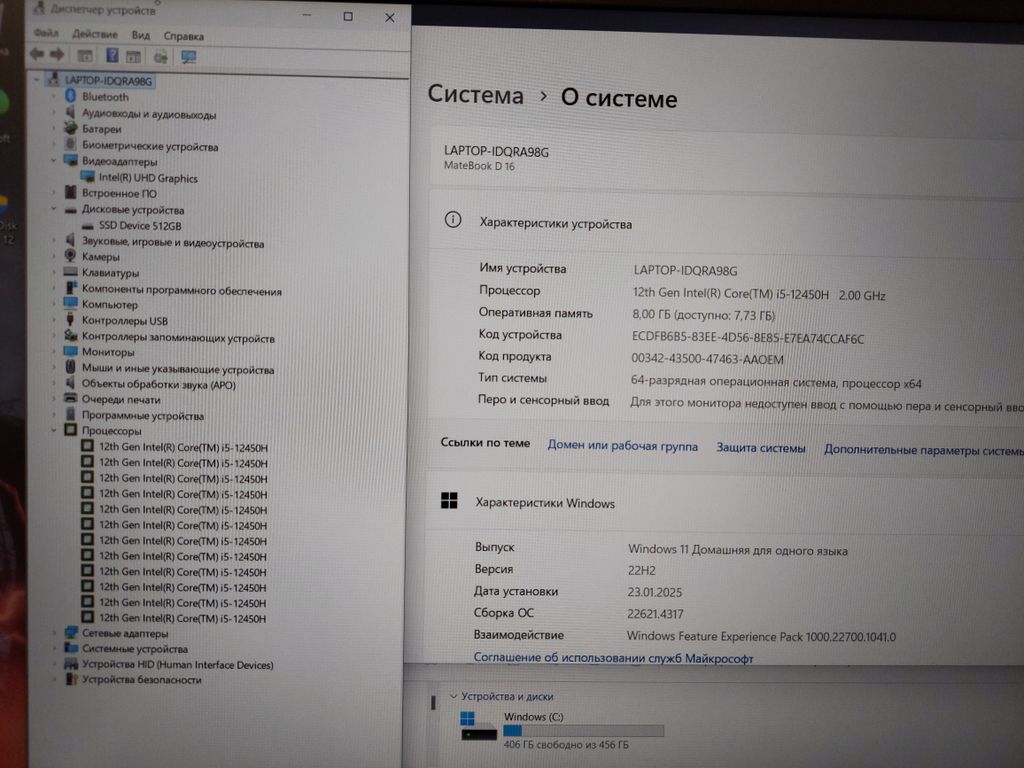Click the MateBook D 16 model name
Viewport: 1024px width, 768px height.
coord(479,166)
